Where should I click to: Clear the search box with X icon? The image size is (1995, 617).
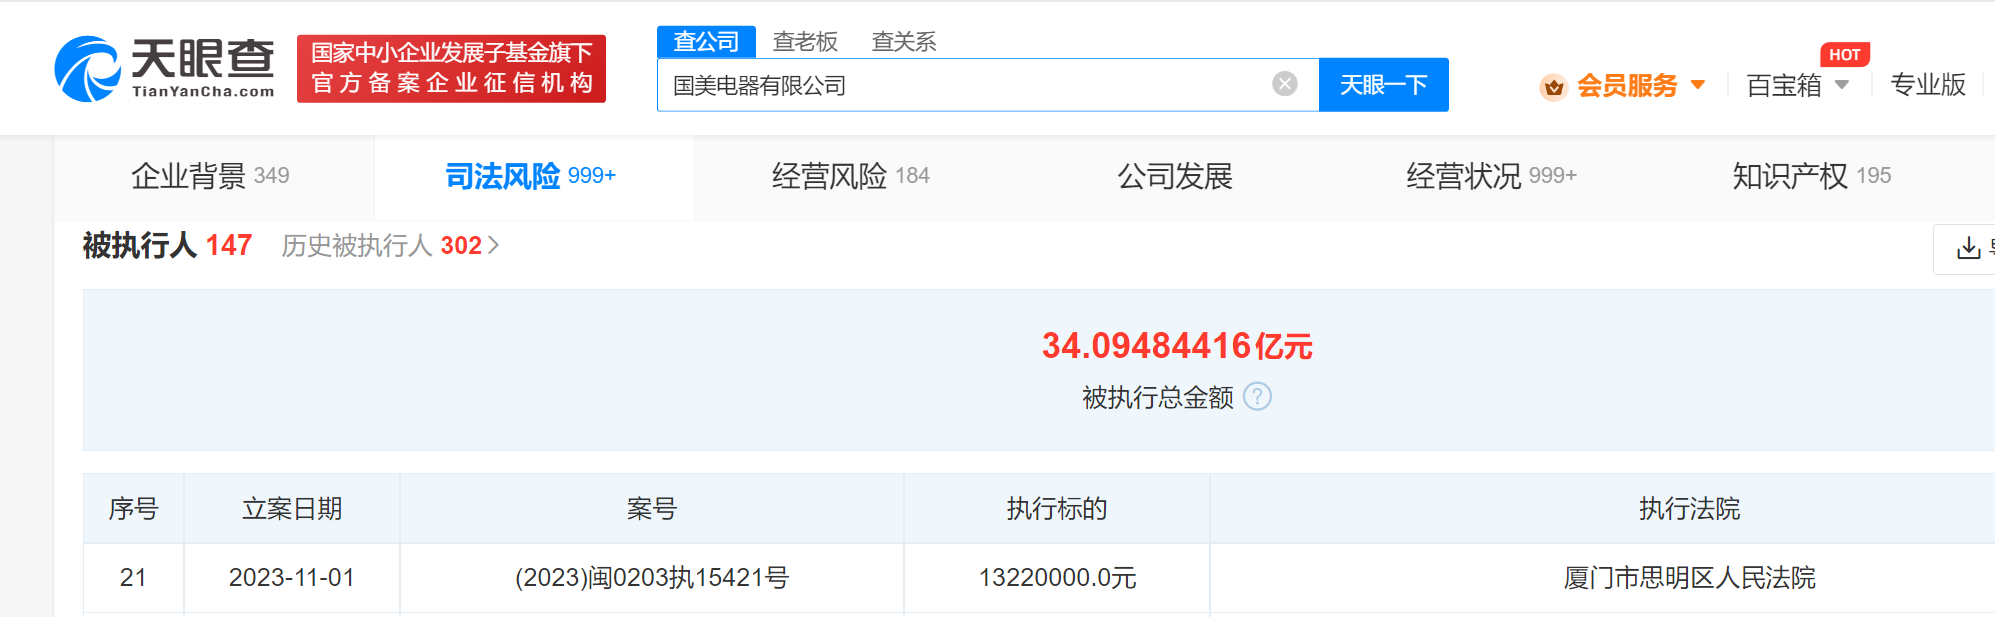tap(1285, 84)
